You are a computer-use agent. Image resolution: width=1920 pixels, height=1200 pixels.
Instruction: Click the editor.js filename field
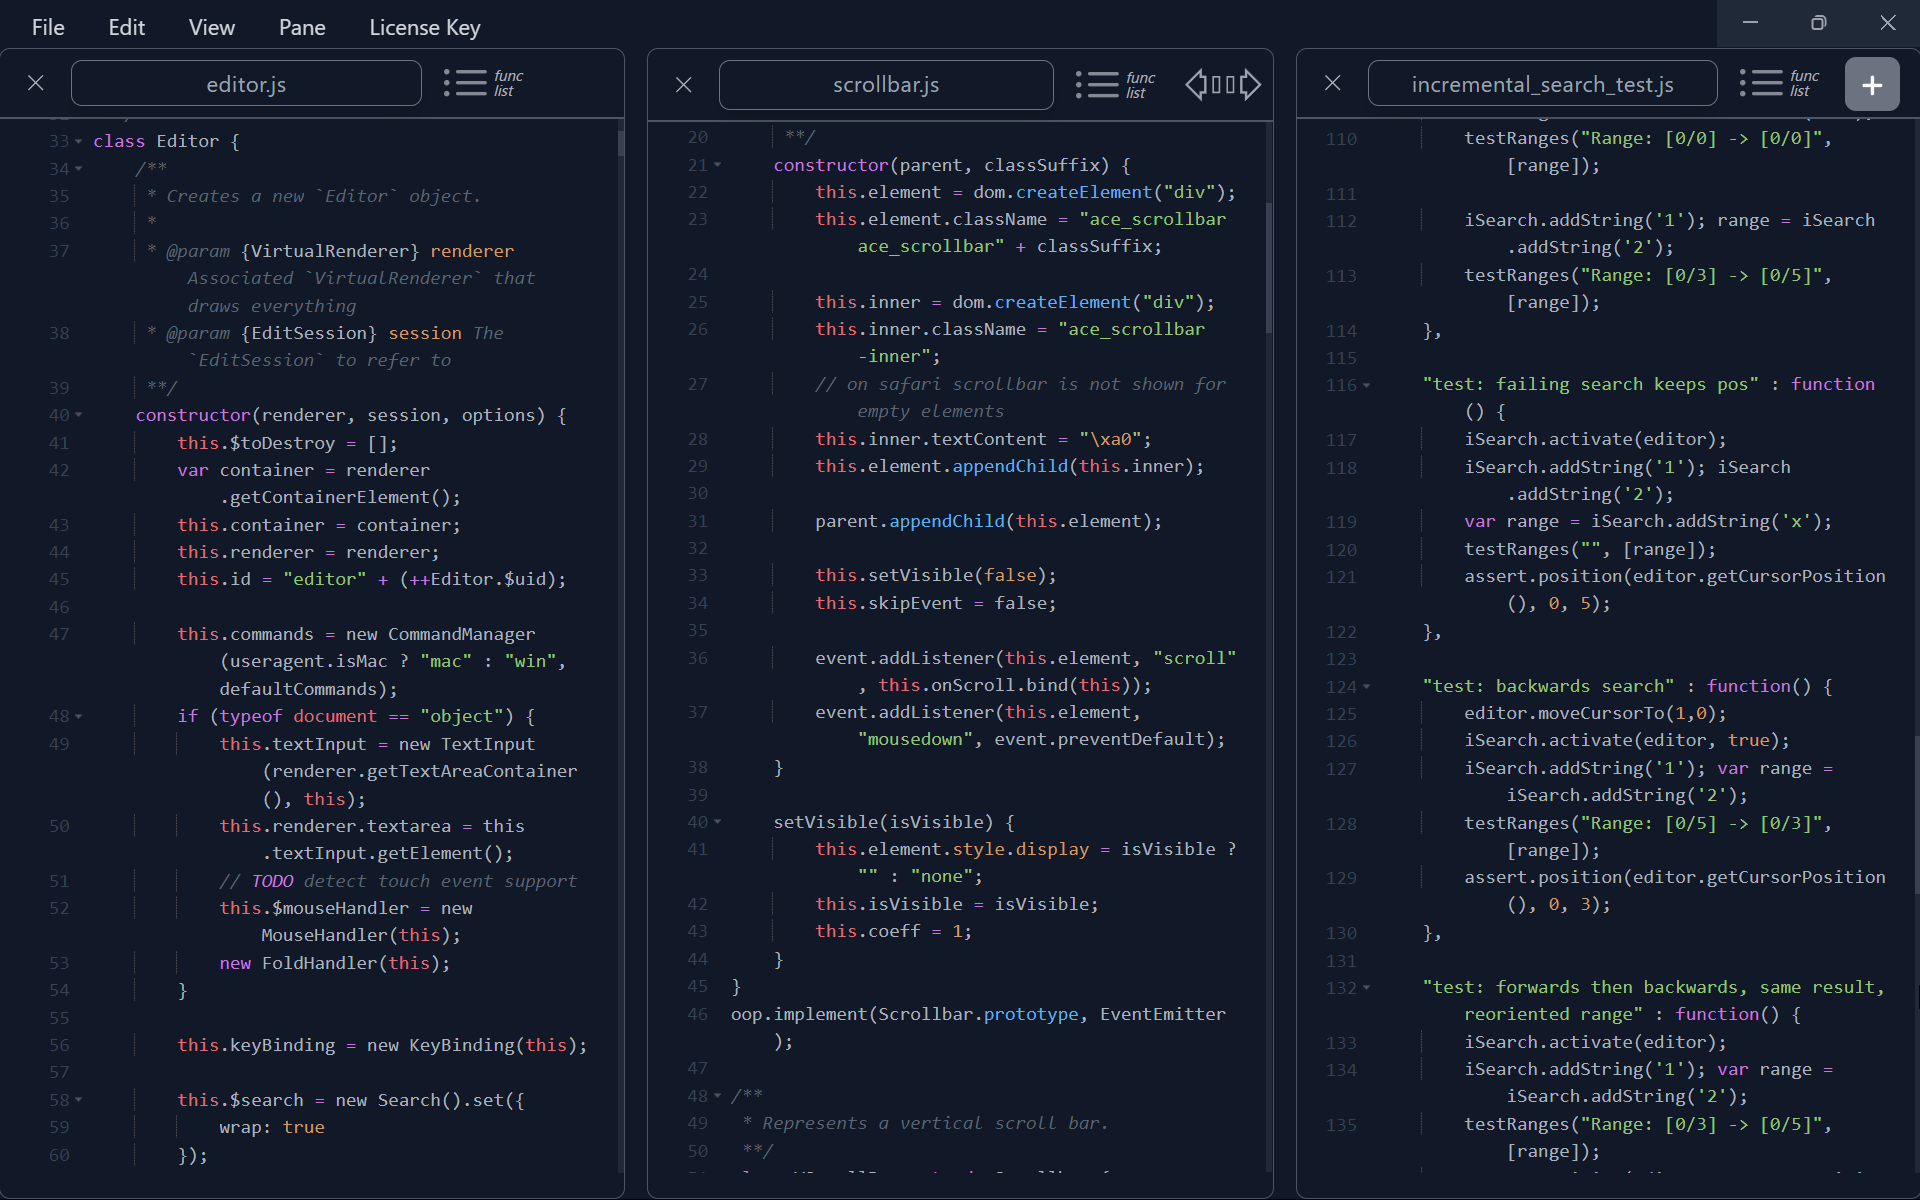246,84
